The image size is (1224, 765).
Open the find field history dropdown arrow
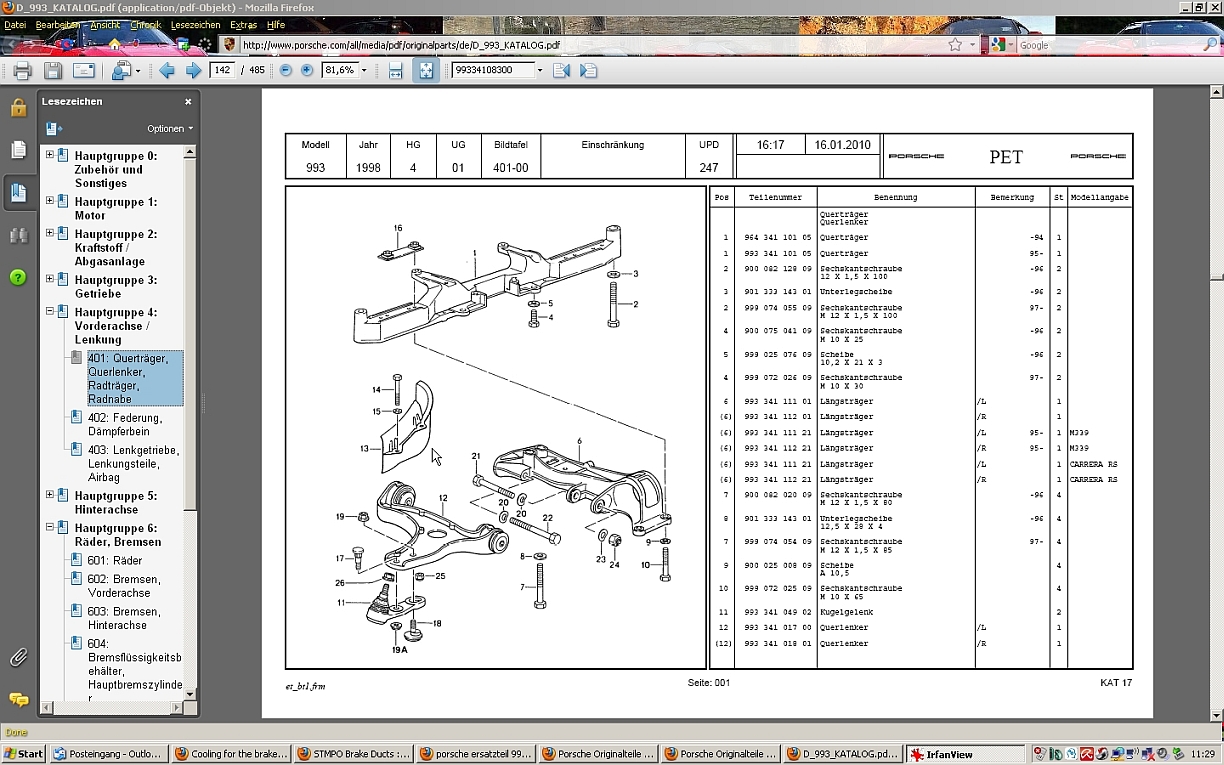click(x=540, y=70)
